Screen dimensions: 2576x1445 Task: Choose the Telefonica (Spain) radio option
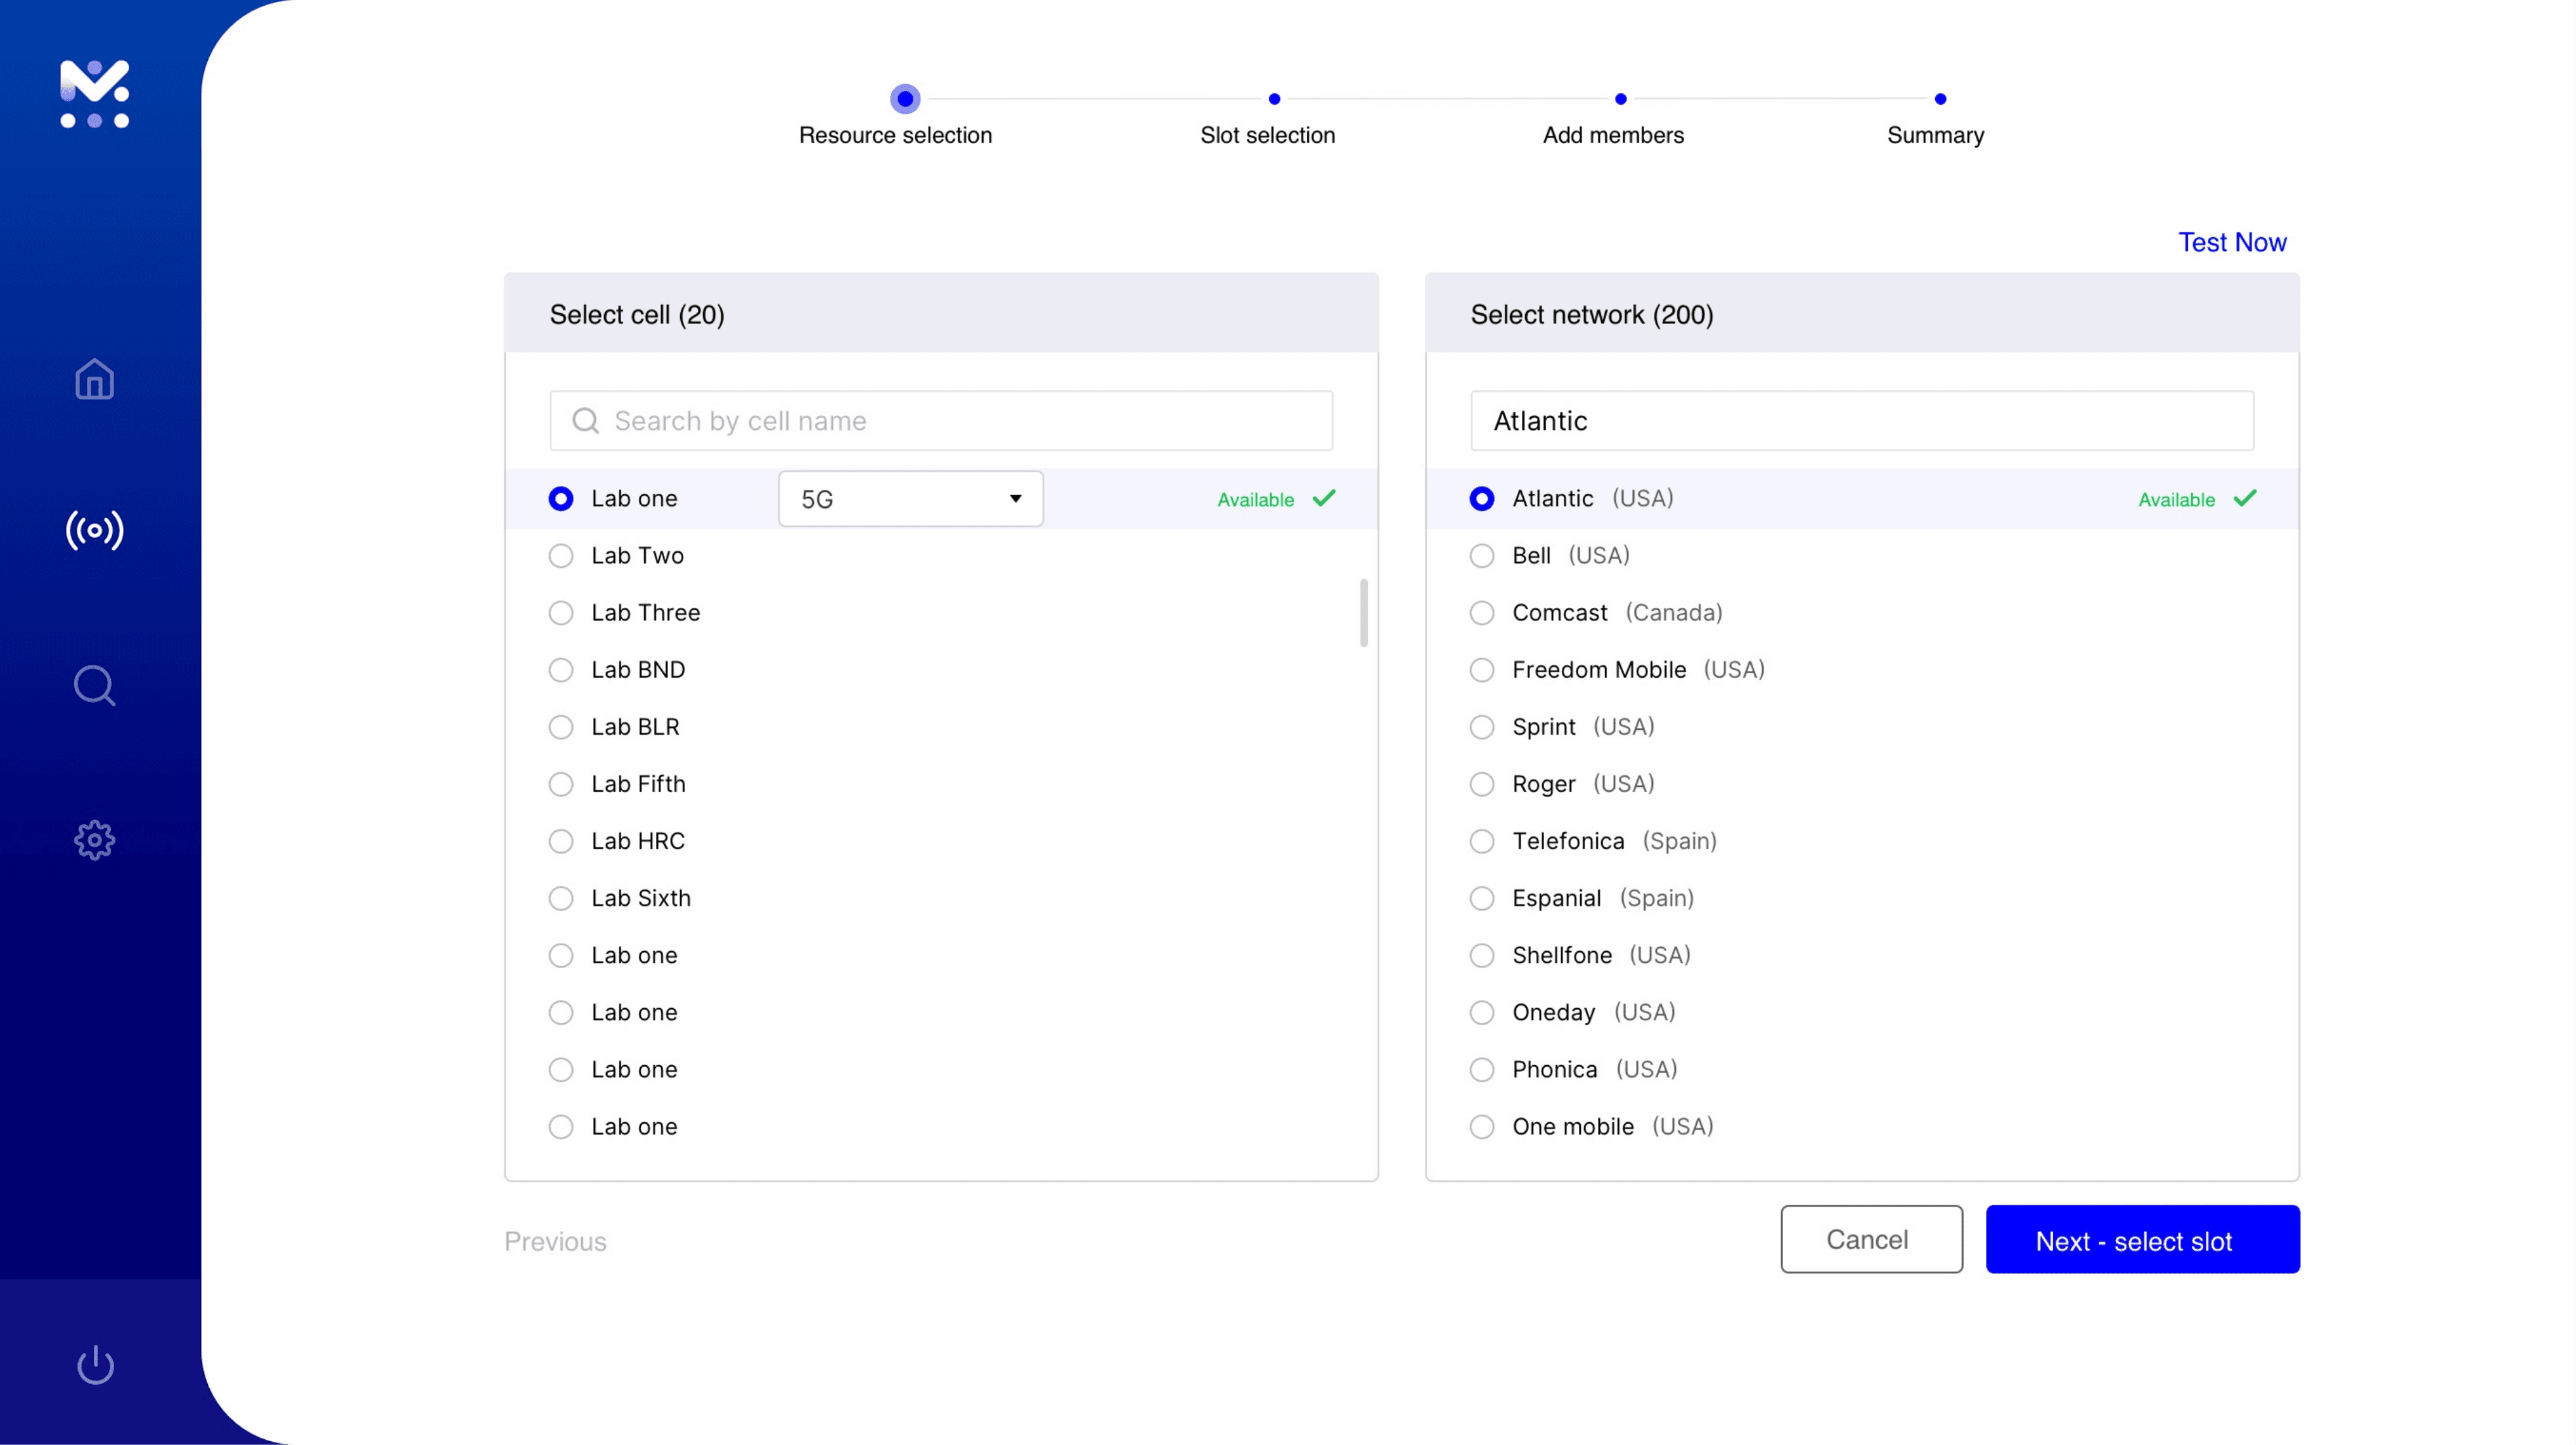1481,841
